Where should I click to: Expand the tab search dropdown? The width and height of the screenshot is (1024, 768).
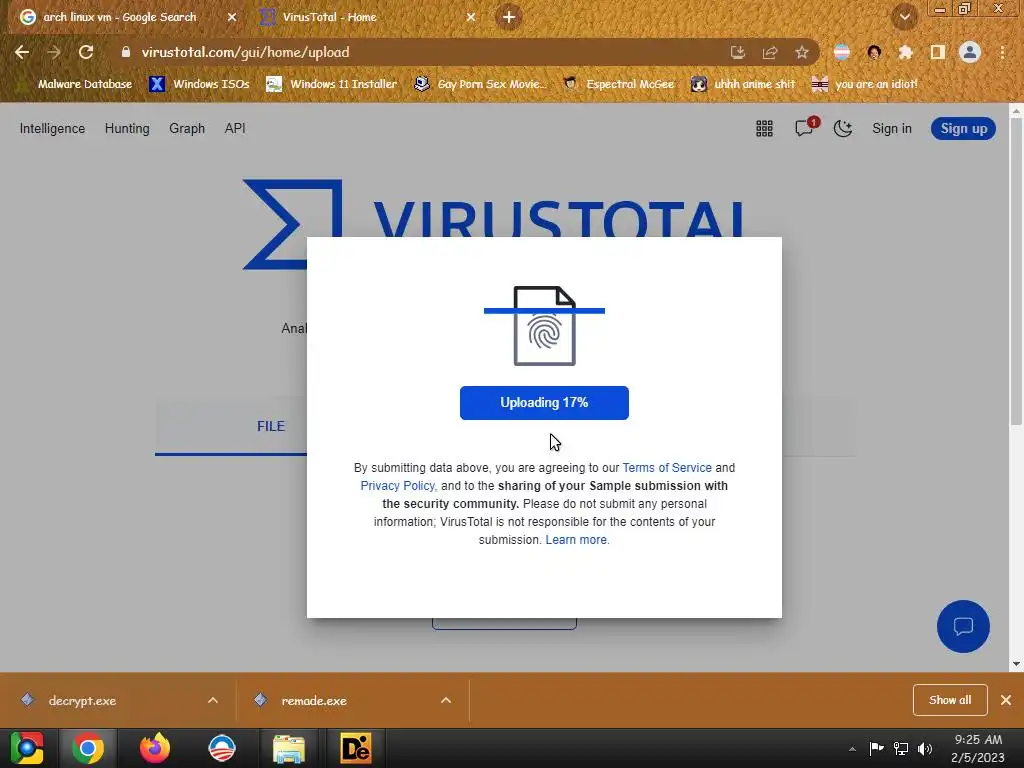point(904,18)
